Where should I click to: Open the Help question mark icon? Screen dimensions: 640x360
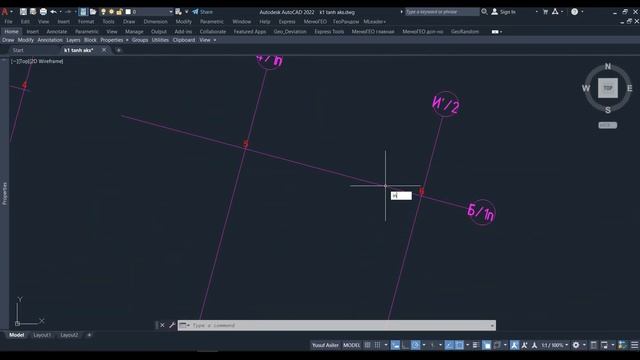pyautogui.click(x=574, y=12)
